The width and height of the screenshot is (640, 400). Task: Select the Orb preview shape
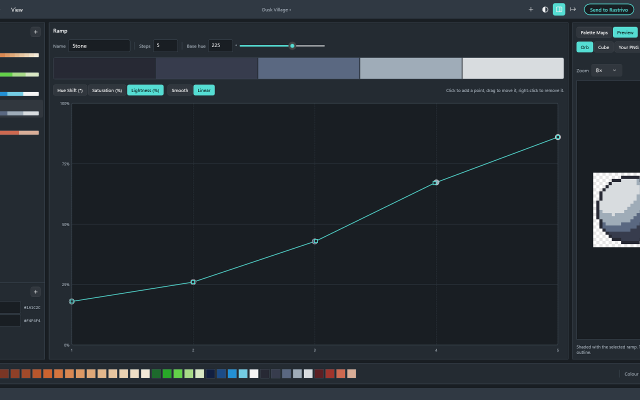[584, 47]
